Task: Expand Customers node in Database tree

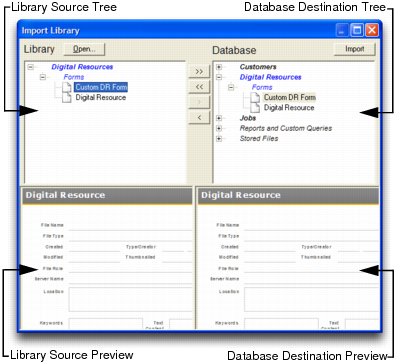Action: [219, 67]
